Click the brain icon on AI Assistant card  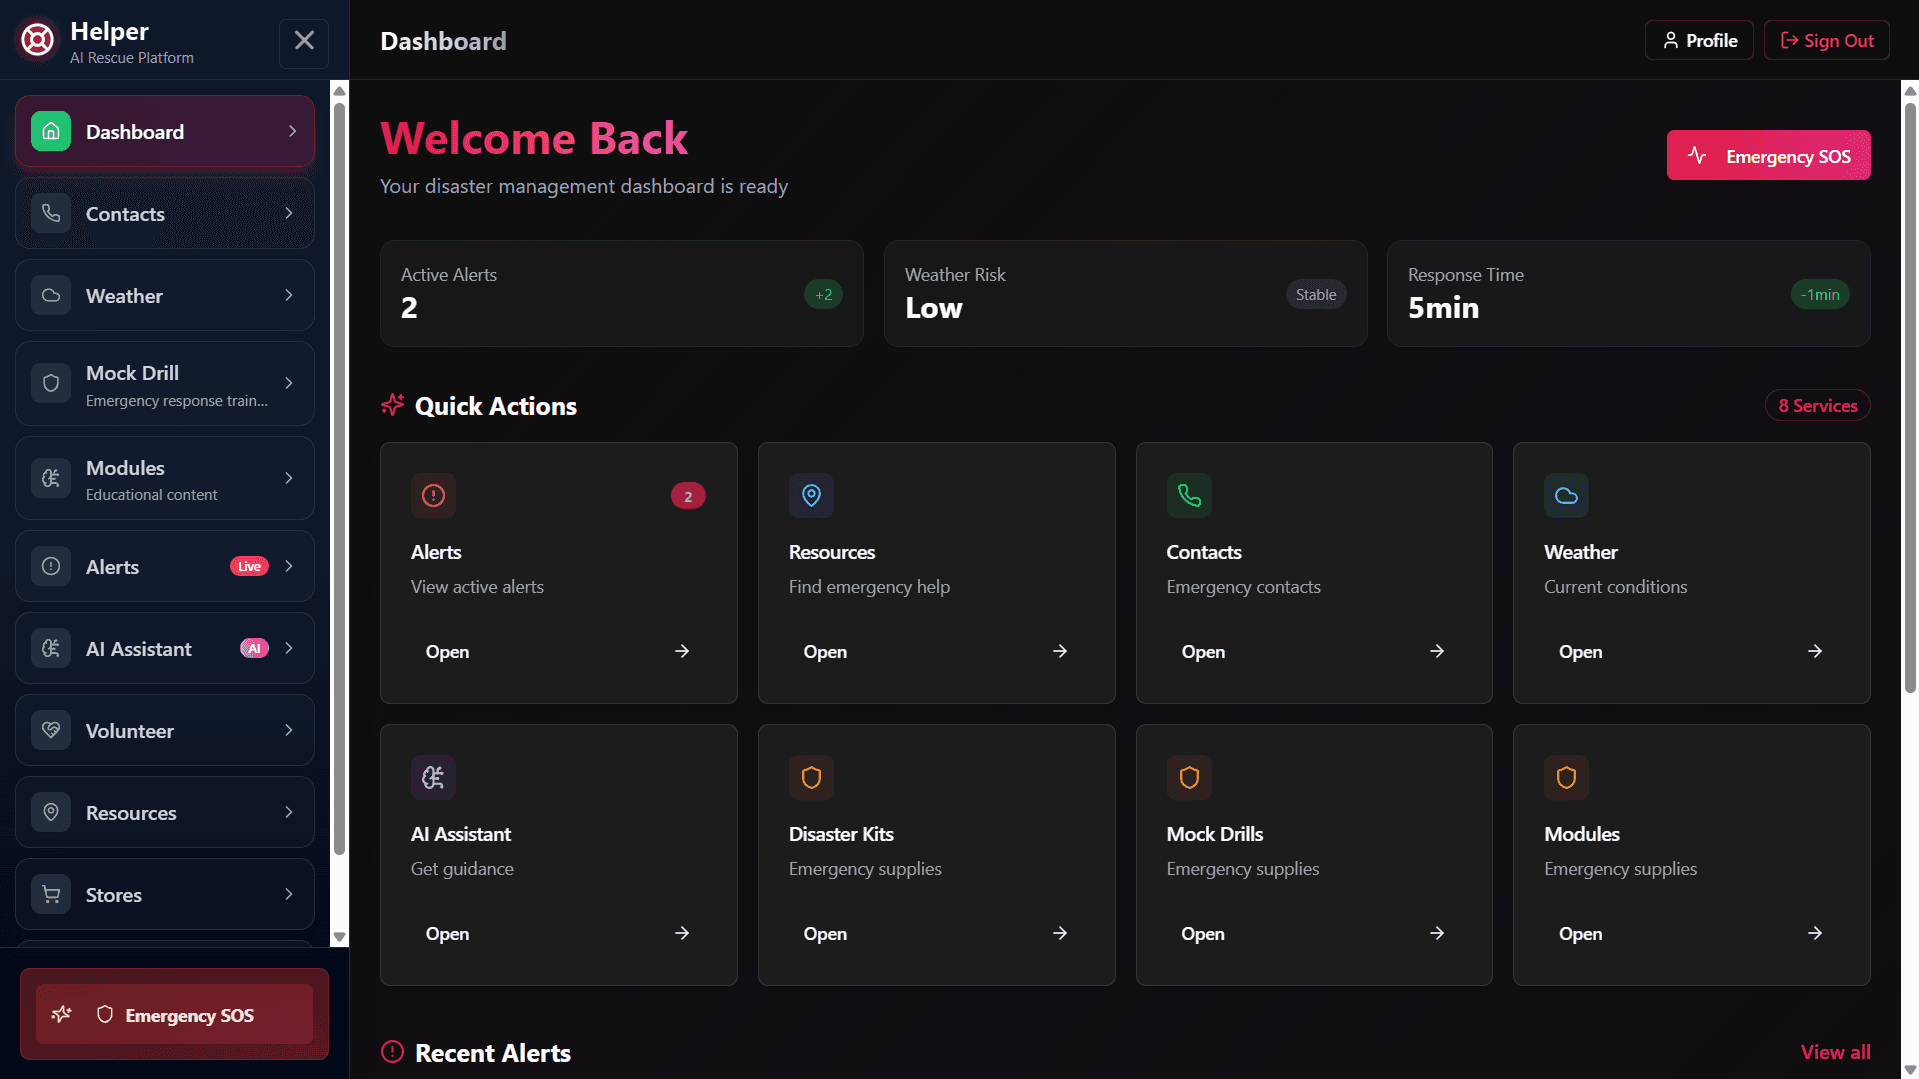[x=433, y=777]
